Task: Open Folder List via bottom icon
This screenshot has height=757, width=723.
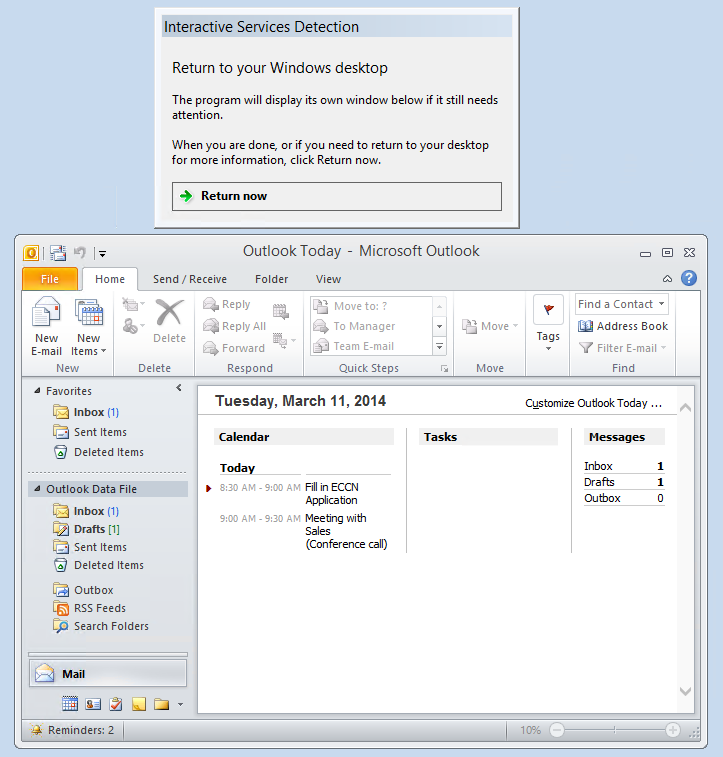Action: click(x=162, y=704)
